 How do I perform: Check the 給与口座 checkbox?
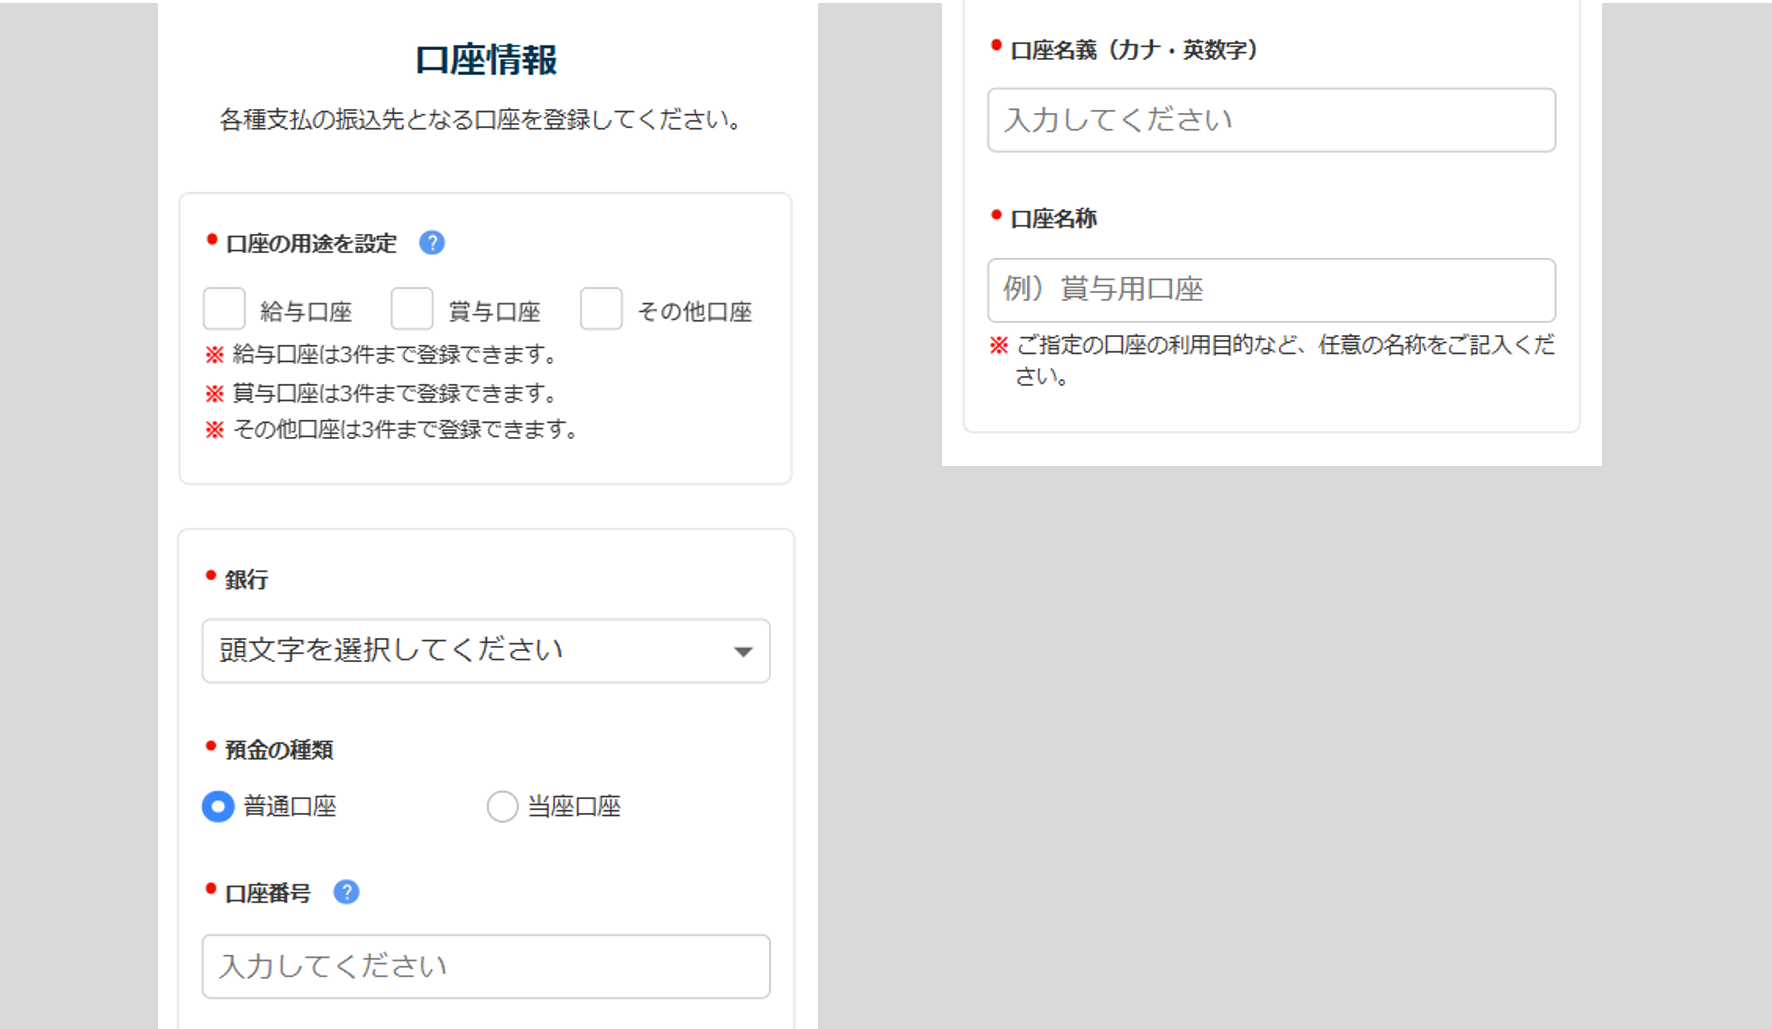224,309
